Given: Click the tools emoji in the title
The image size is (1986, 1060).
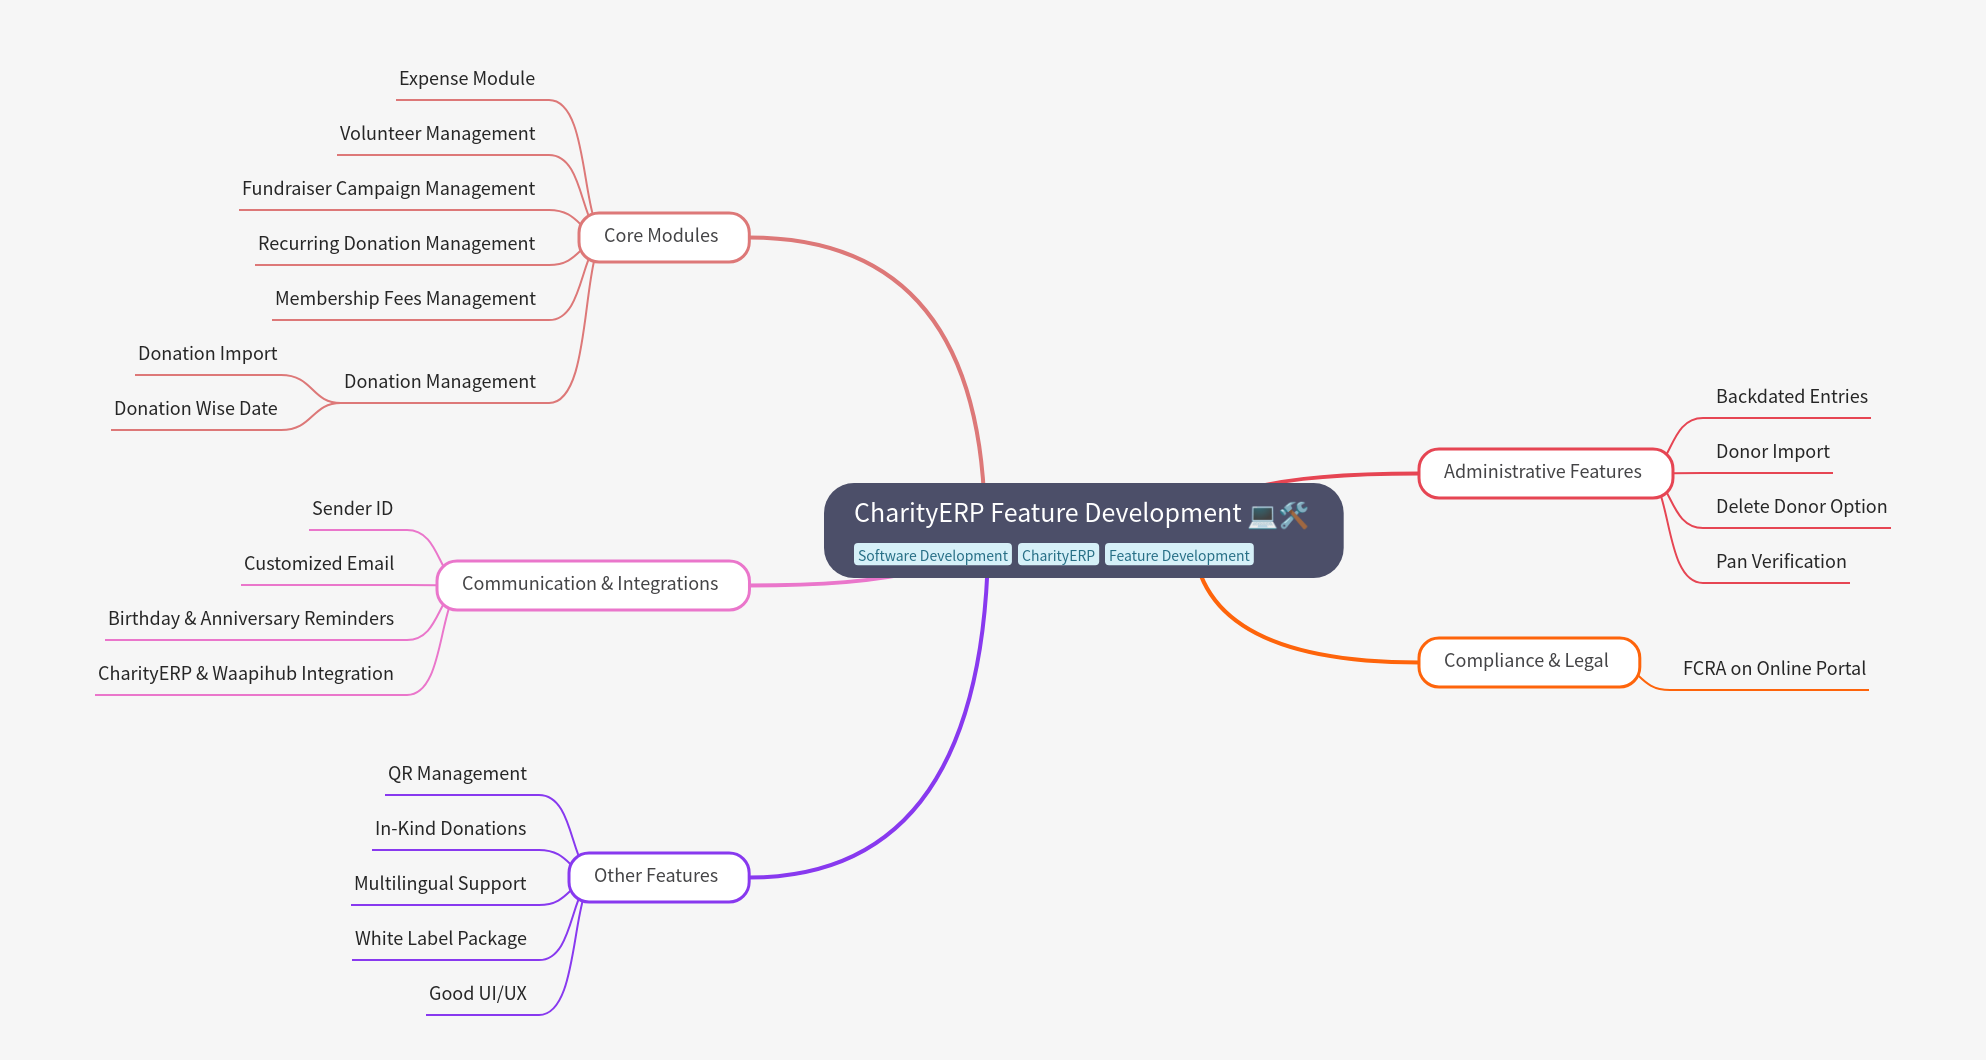Looking at the screenshot, I should click(x=1294, y=515).
